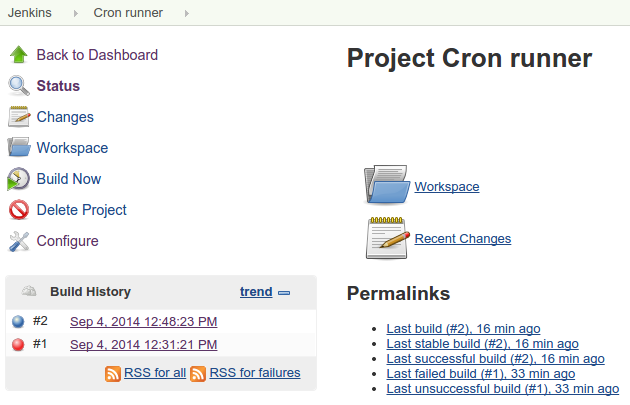This screenshot has width=630, height=405.
Task: Click build number #2 in history
Action: tap(40, 321)
